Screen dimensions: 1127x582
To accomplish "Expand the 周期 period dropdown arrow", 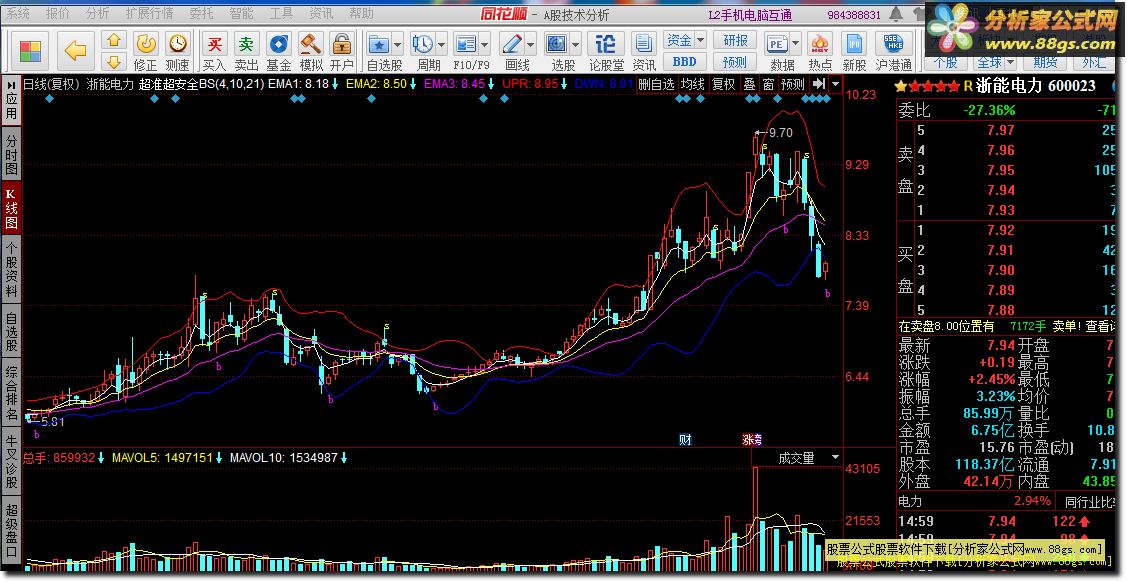I will point(441,45).
